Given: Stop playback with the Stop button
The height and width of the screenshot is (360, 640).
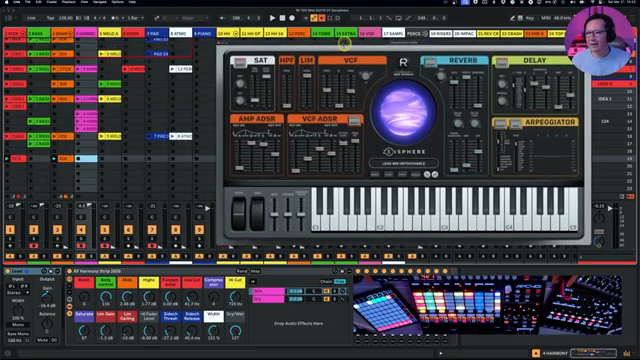Looking at the screenshot, I should coord(282,18).
